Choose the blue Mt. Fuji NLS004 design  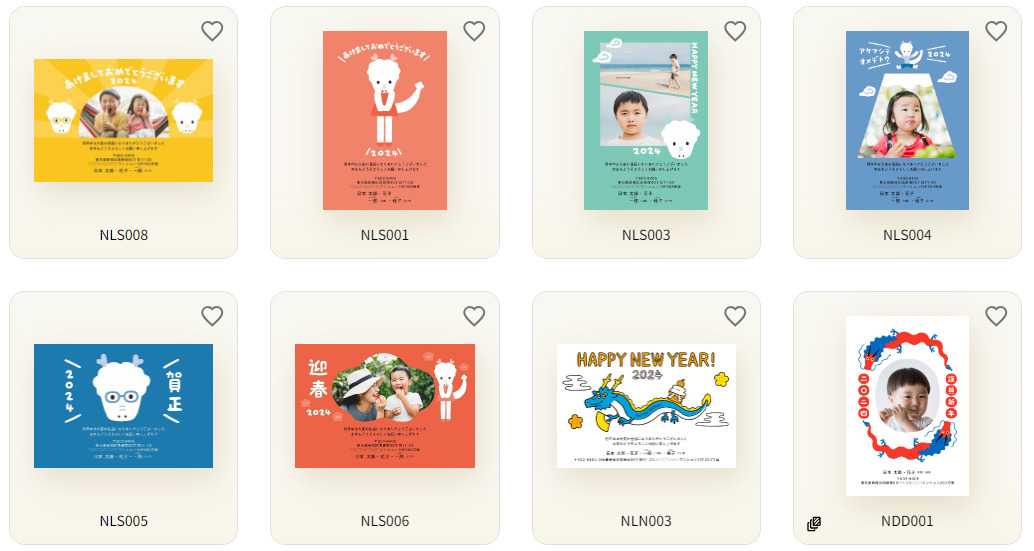coord(907,121)
